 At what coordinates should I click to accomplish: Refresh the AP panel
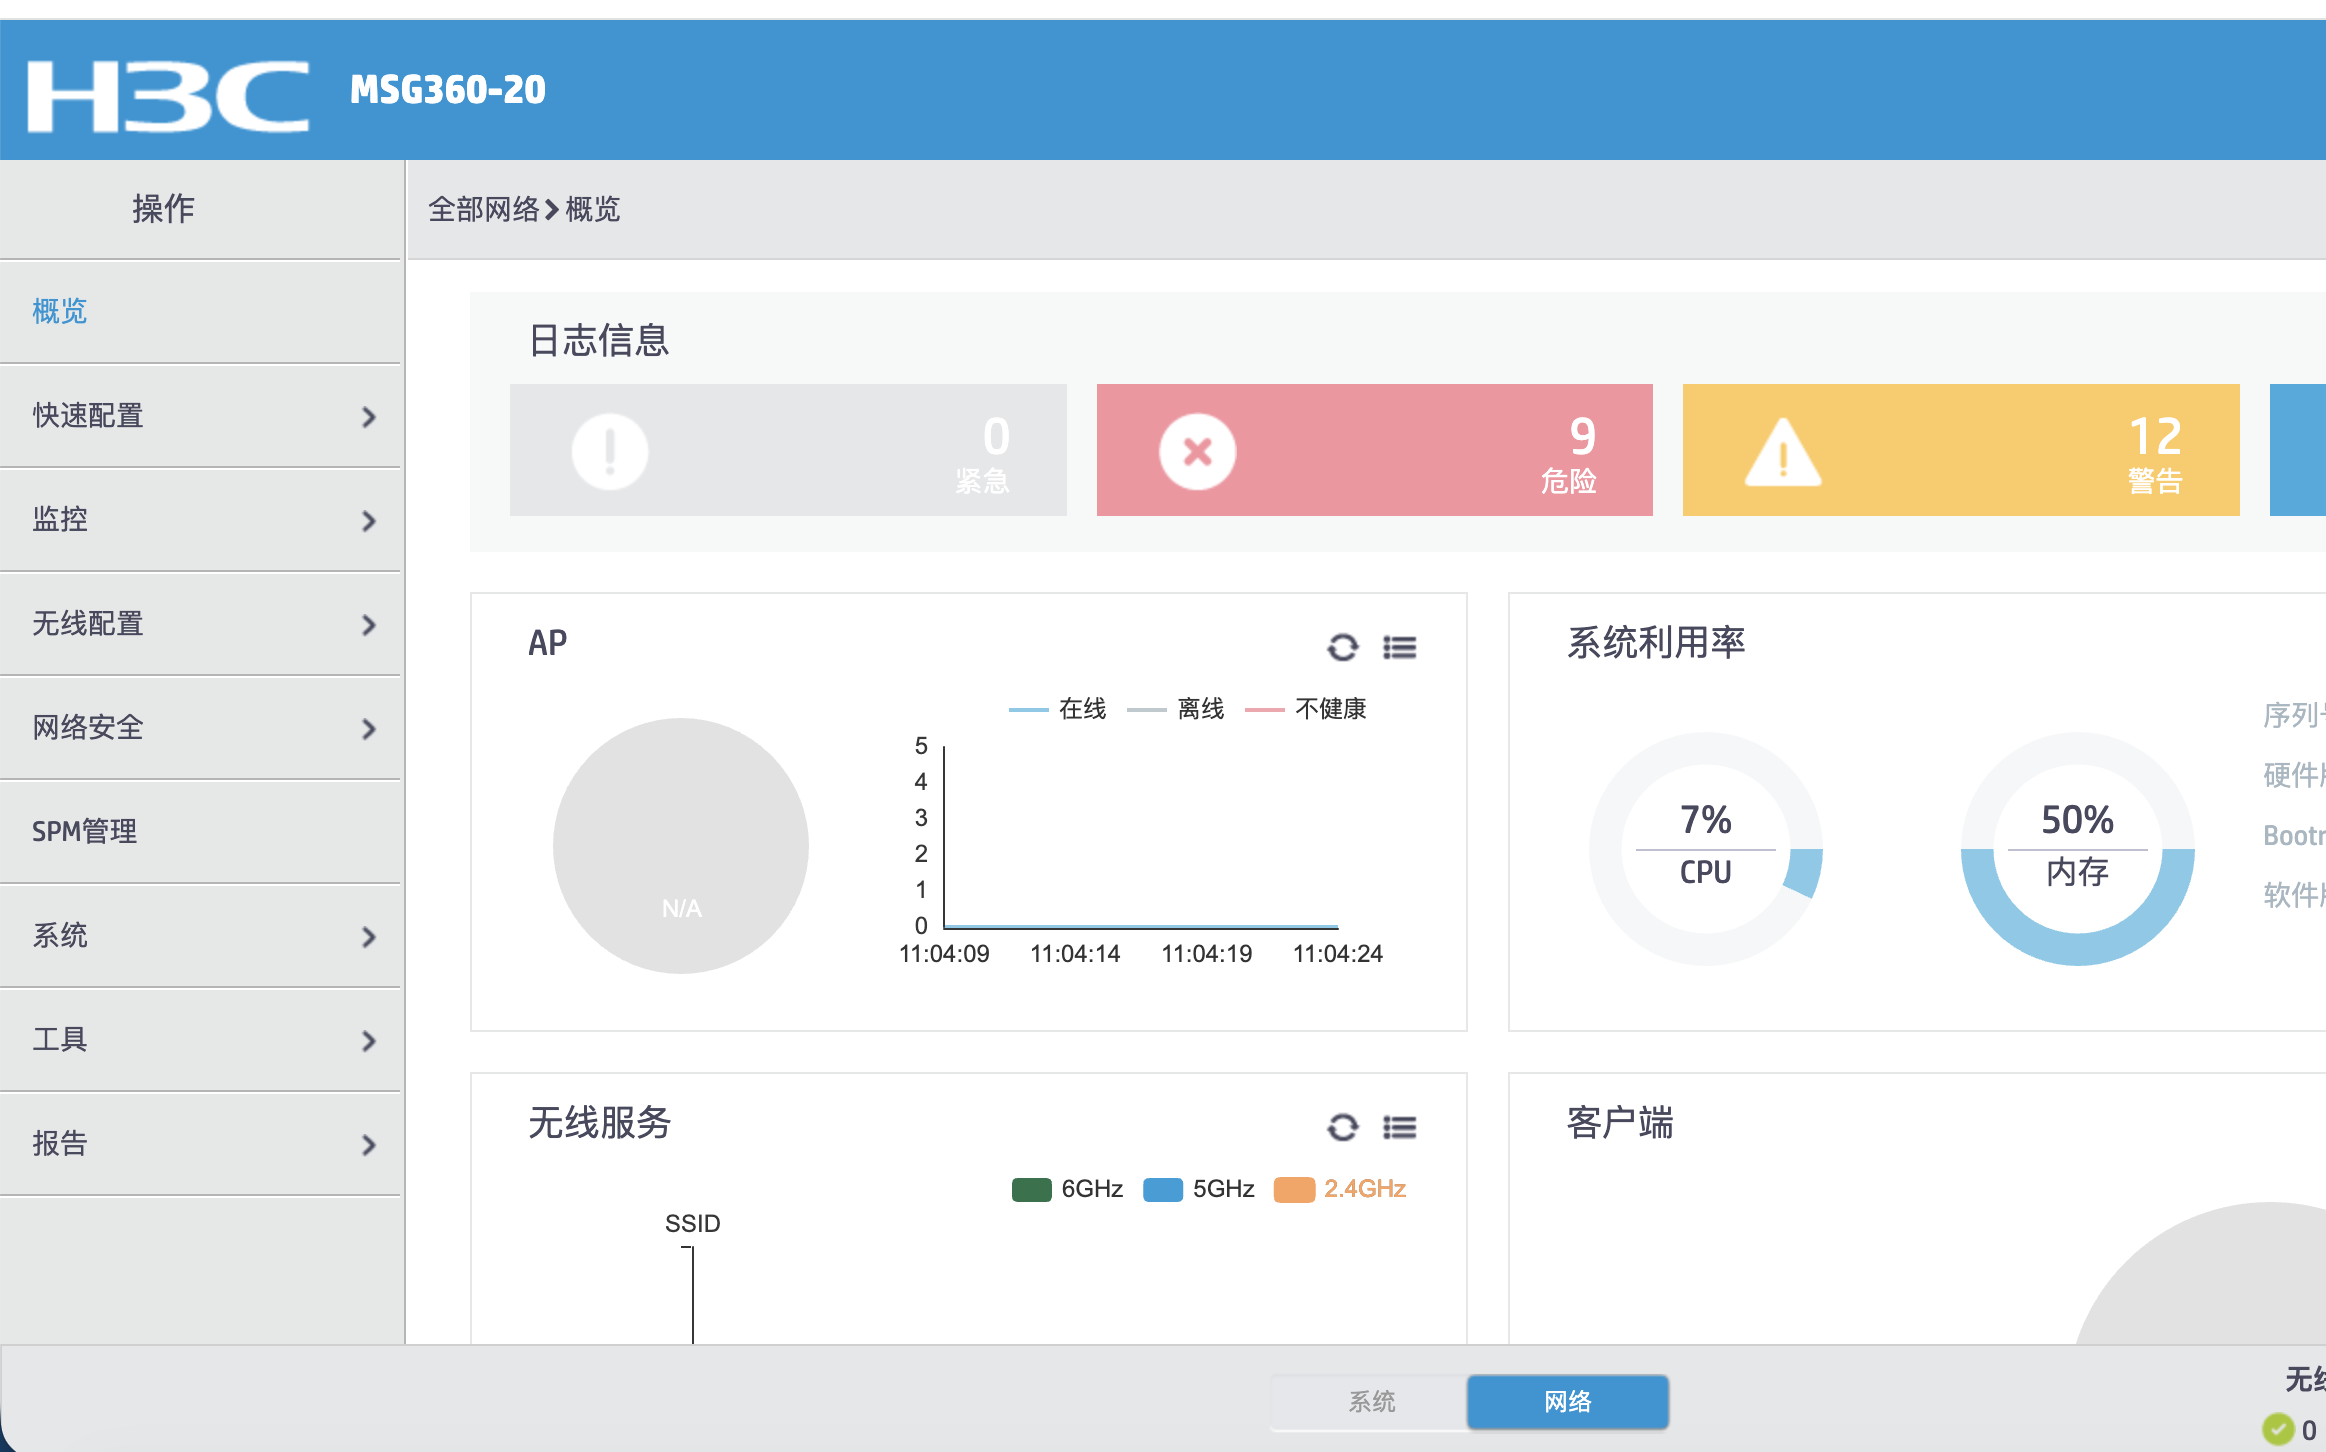(1342, 647)
